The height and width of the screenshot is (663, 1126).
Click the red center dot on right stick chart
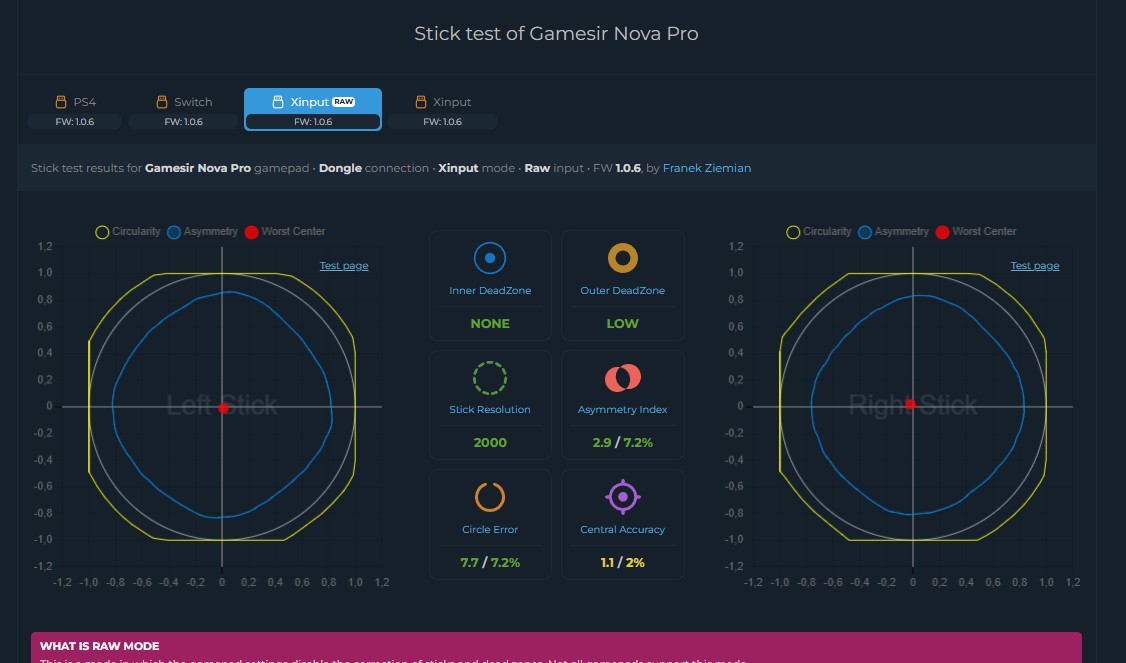911,404
